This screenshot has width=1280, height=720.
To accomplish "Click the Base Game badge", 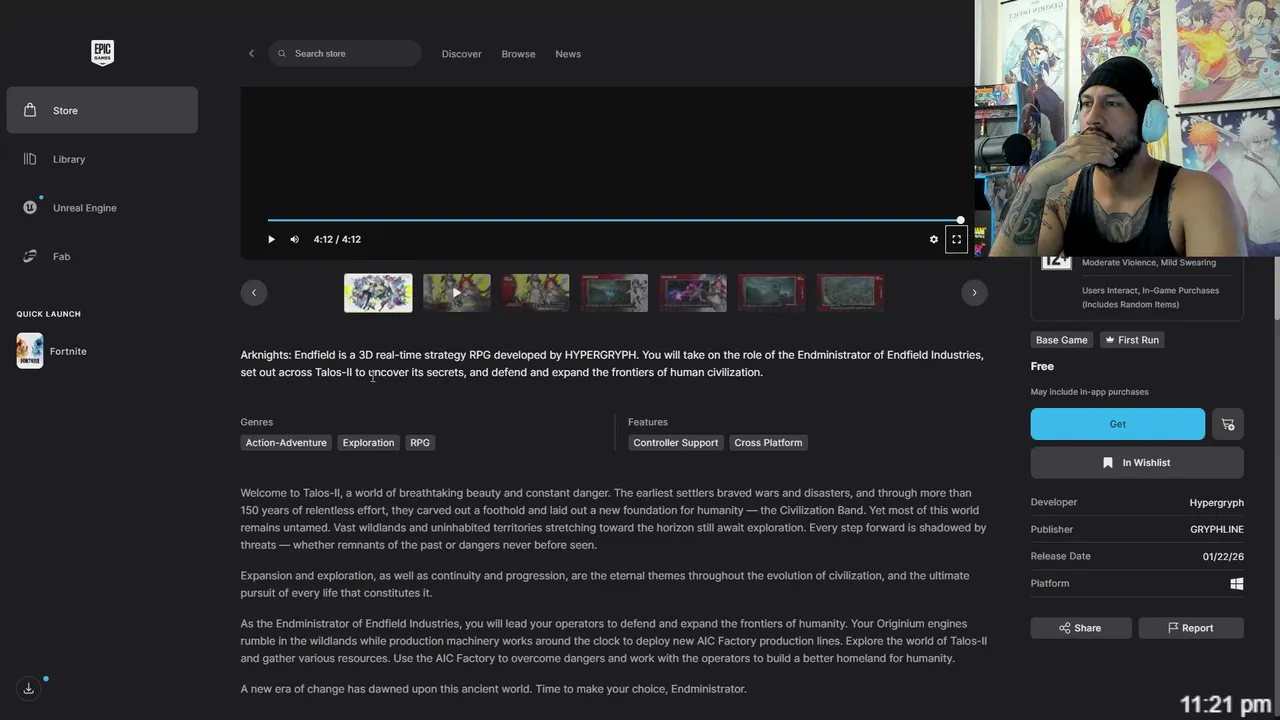I will coord(1062,340).
